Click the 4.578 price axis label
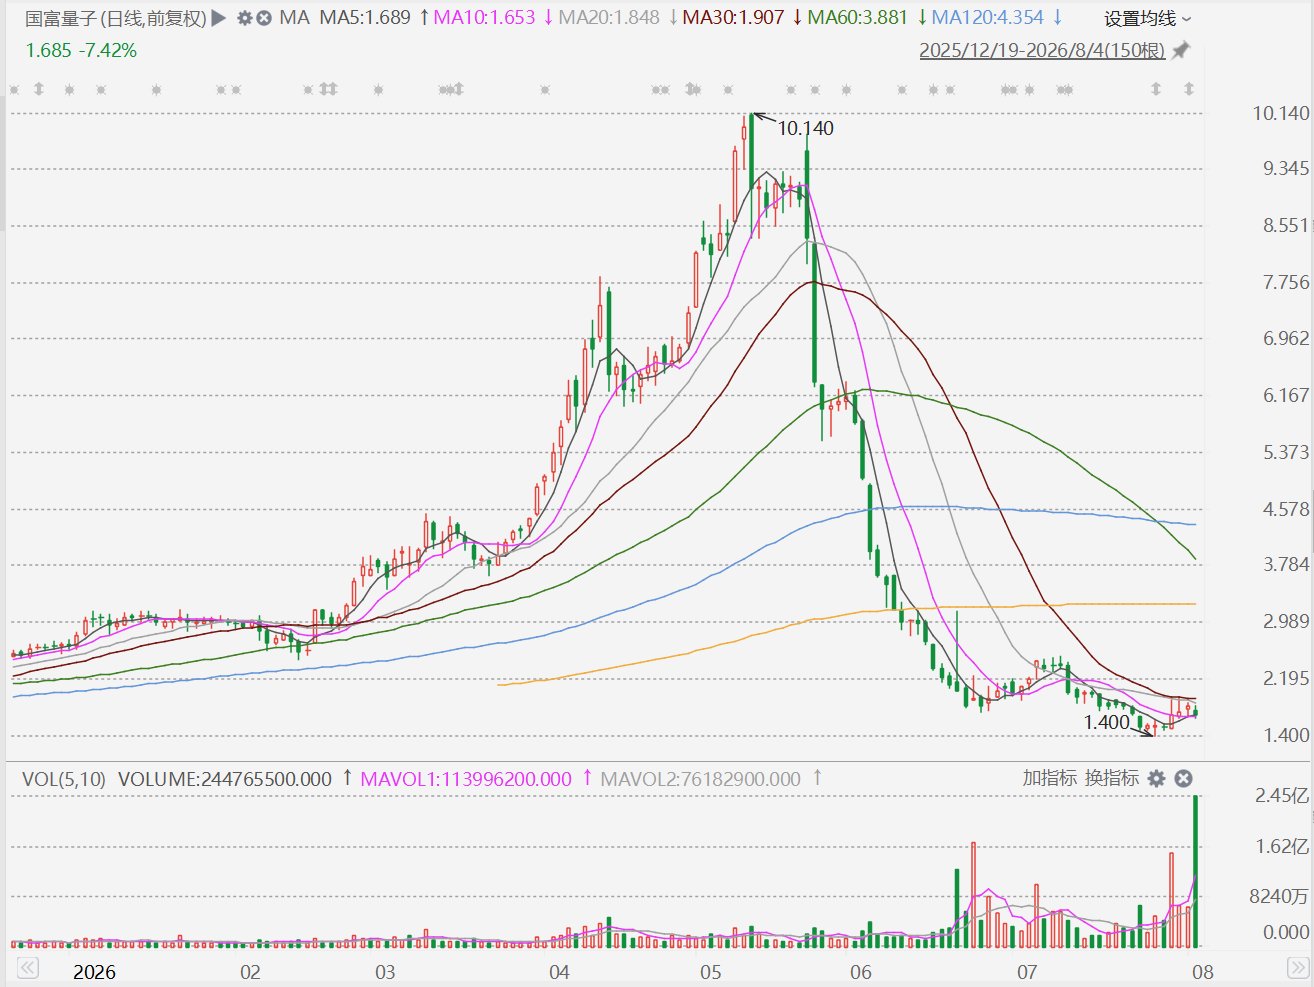This screenshot has height=987, width=1314. pyautogui.click(x=1286, y=509)
